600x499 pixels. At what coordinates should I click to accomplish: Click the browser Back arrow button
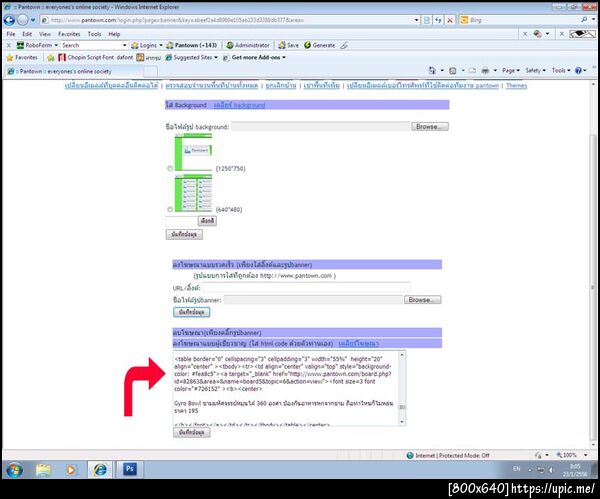click(x=9, y=20)
